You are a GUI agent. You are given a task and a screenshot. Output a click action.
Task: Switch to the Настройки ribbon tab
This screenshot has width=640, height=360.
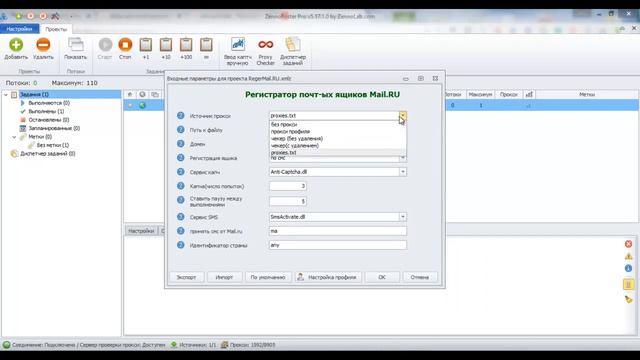click(x=19, y=29)
